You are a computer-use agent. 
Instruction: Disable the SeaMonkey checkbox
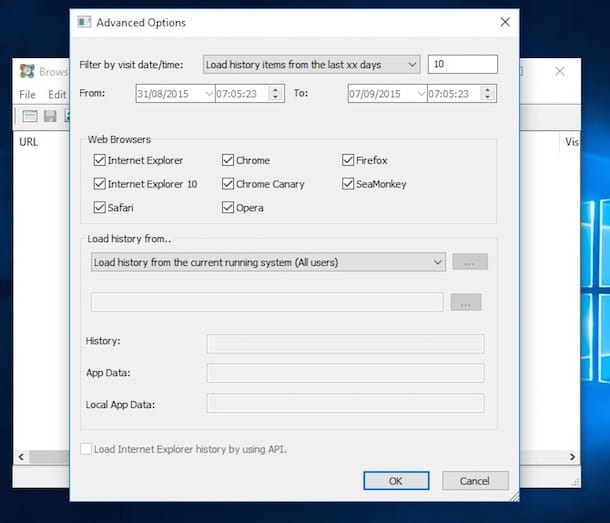tap(348, 184)
